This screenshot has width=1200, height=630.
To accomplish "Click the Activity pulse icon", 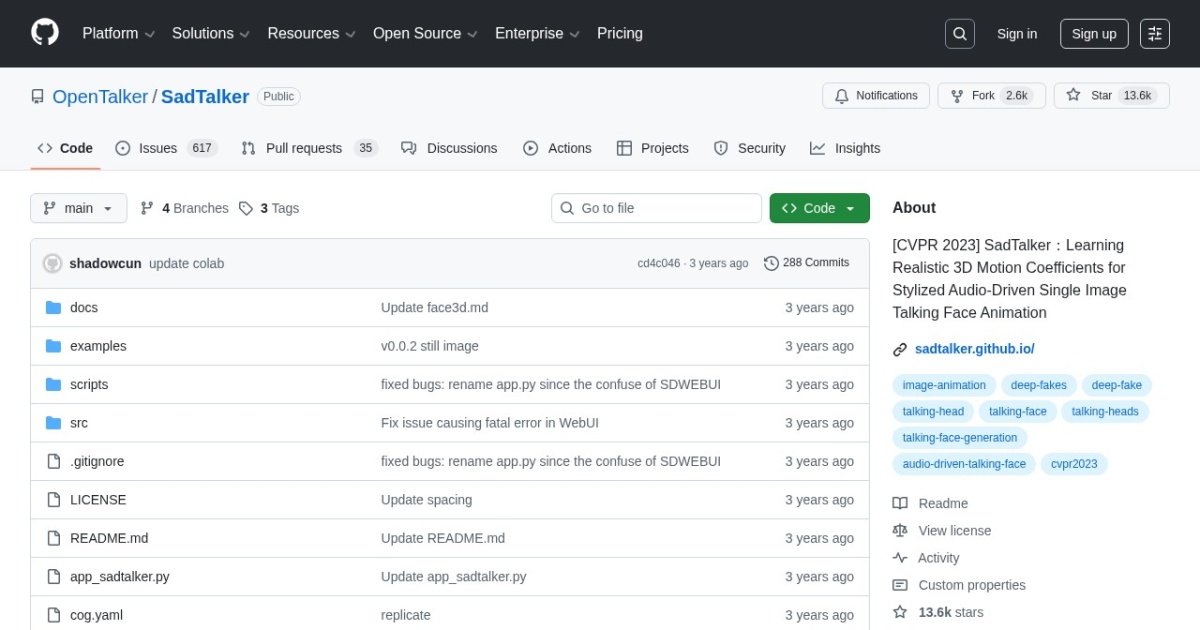I will tap(899, 557).
